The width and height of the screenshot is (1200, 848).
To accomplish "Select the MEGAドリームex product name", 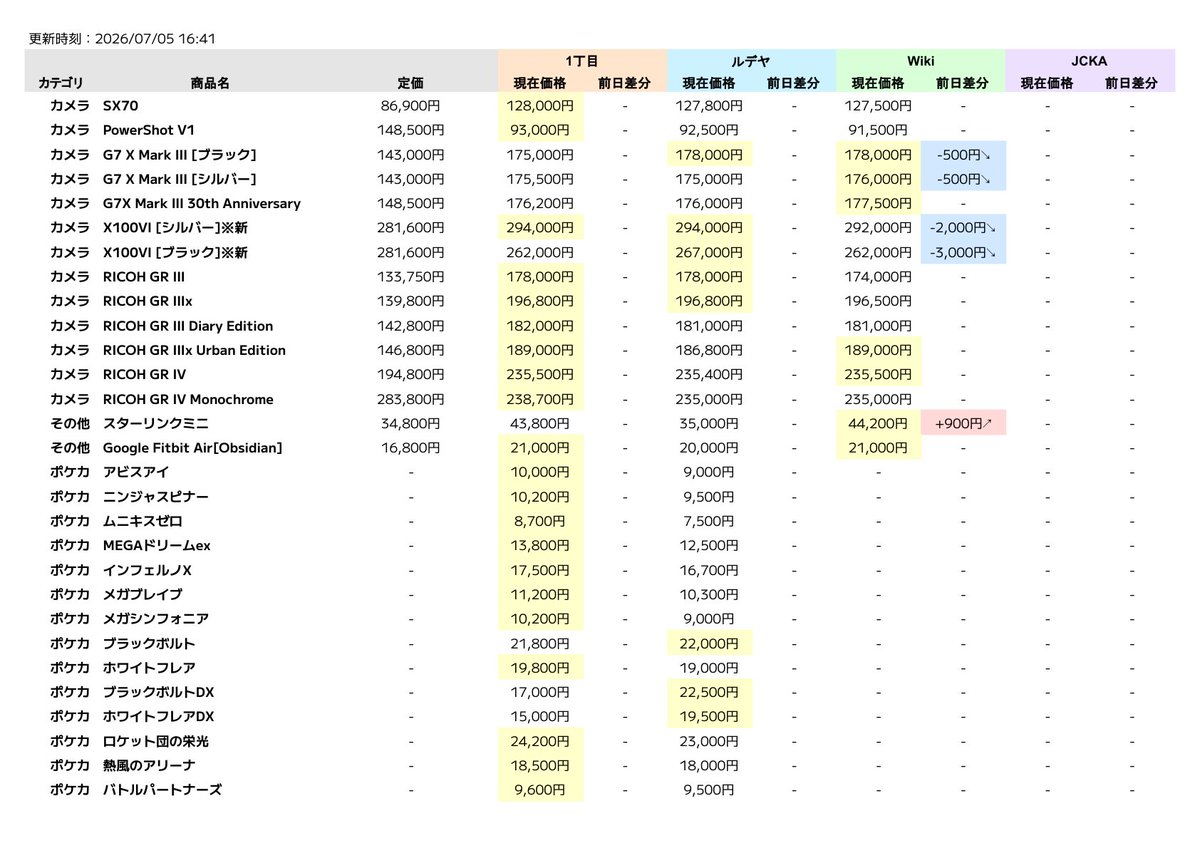I will click(157, 546).
